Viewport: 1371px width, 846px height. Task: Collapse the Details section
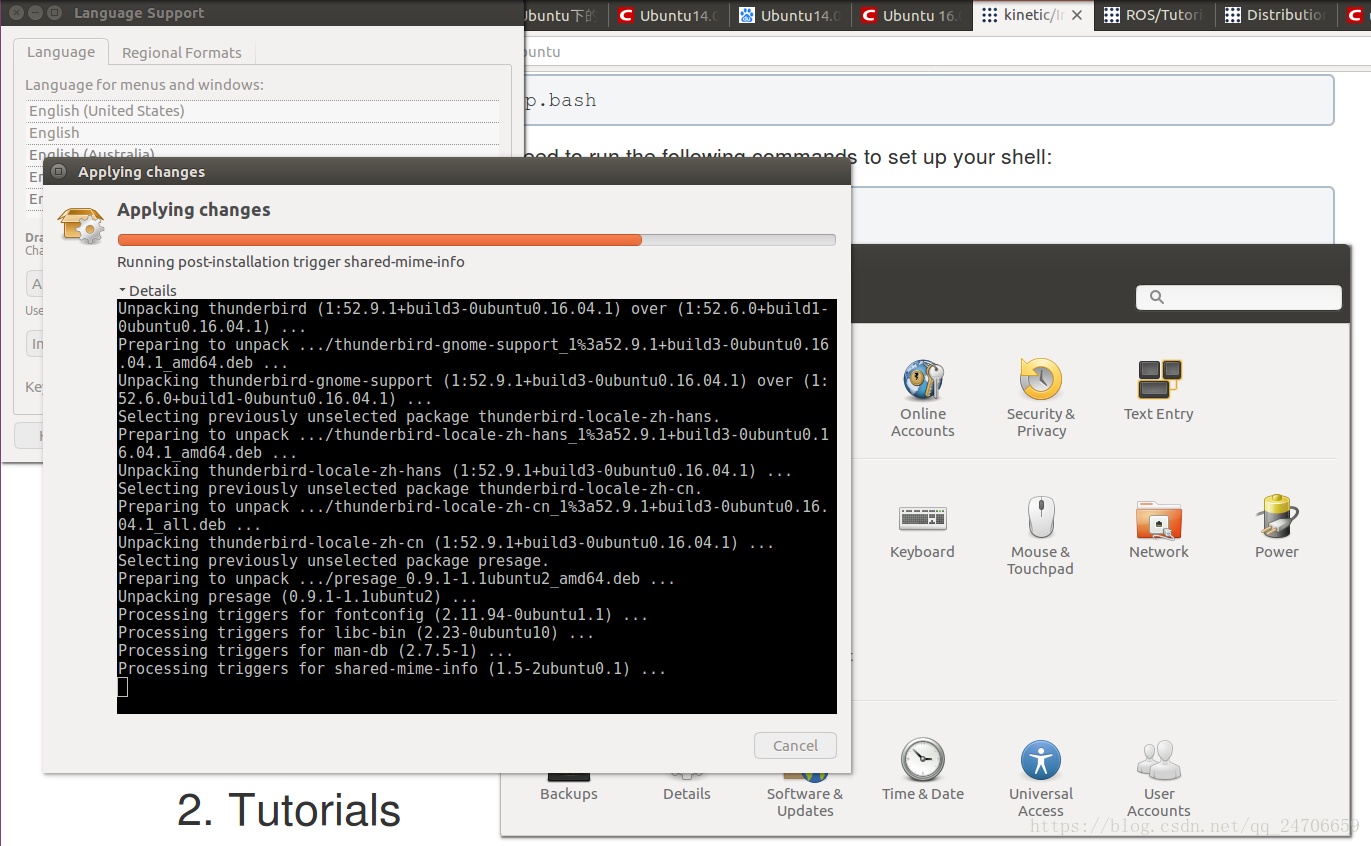(x=147, y=290)
